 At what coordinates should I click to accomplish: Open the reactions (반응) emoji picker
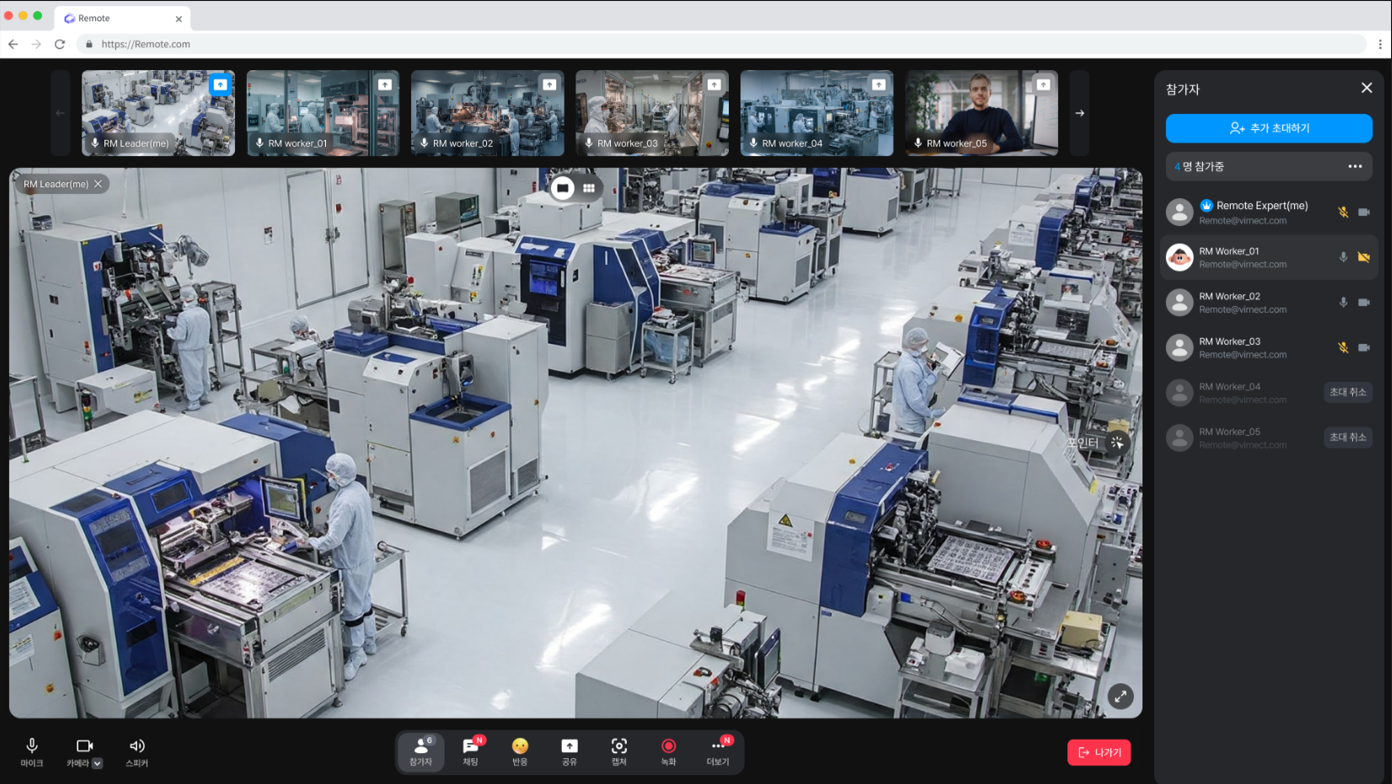[x=520, y=751]
